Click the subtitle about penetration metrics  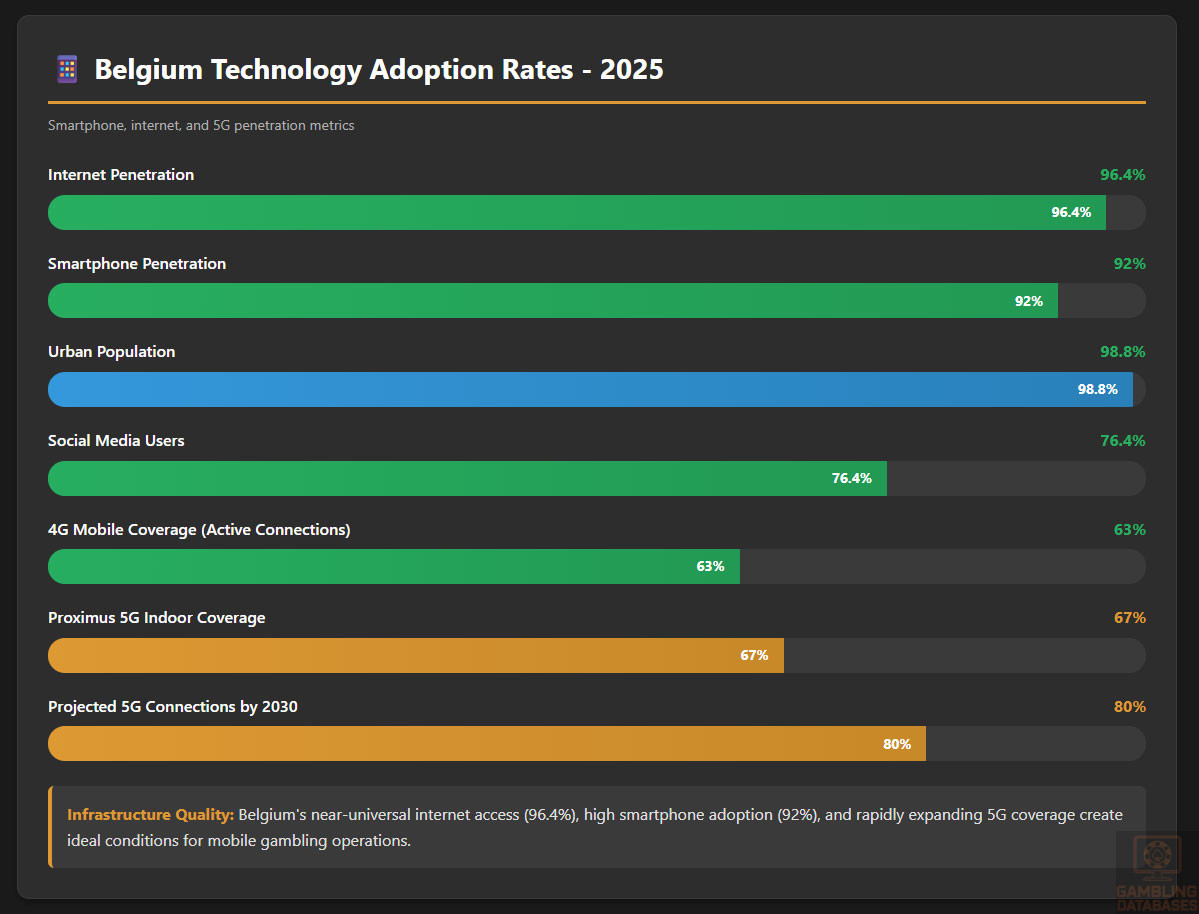(x=201, y=126)
